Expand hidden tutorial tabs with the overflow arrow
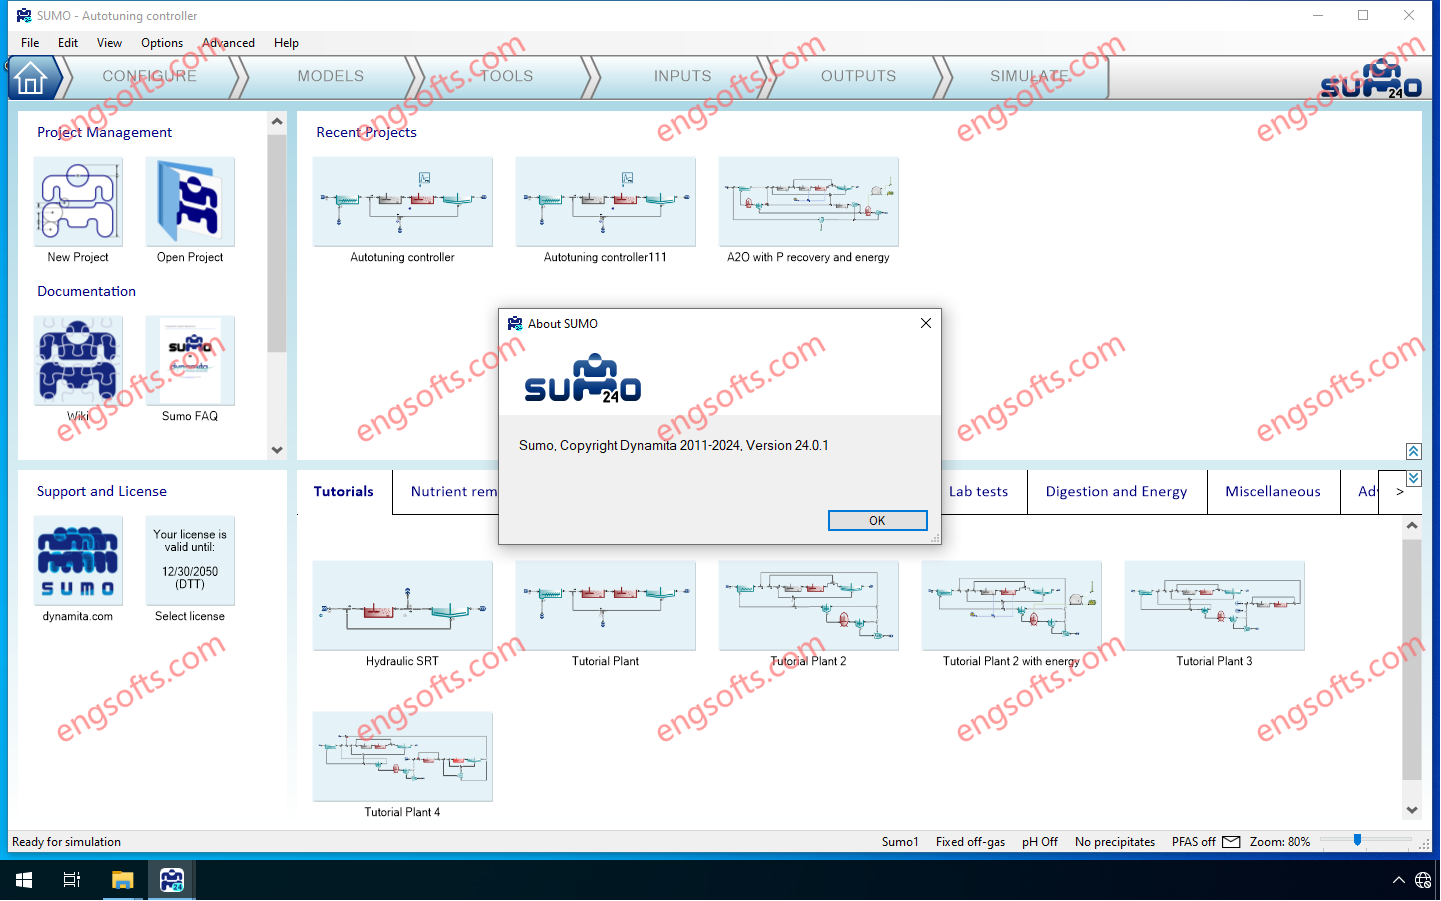The image size is (1441, 901). point(1398,491)
